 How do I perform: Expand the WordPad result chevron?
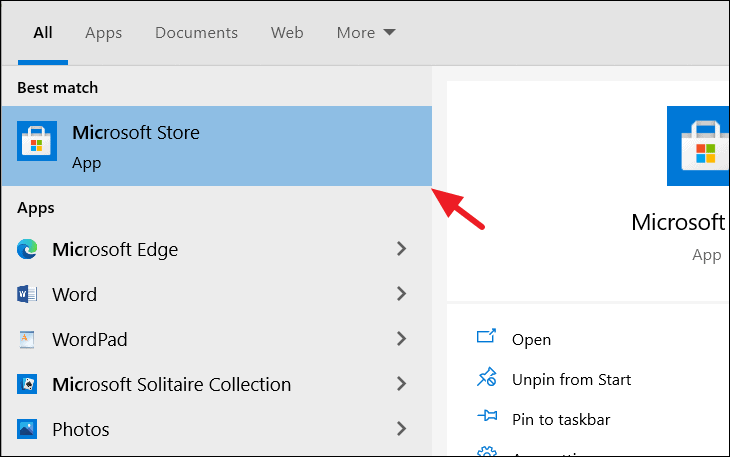pyautogui.click(x=401, y=339)
